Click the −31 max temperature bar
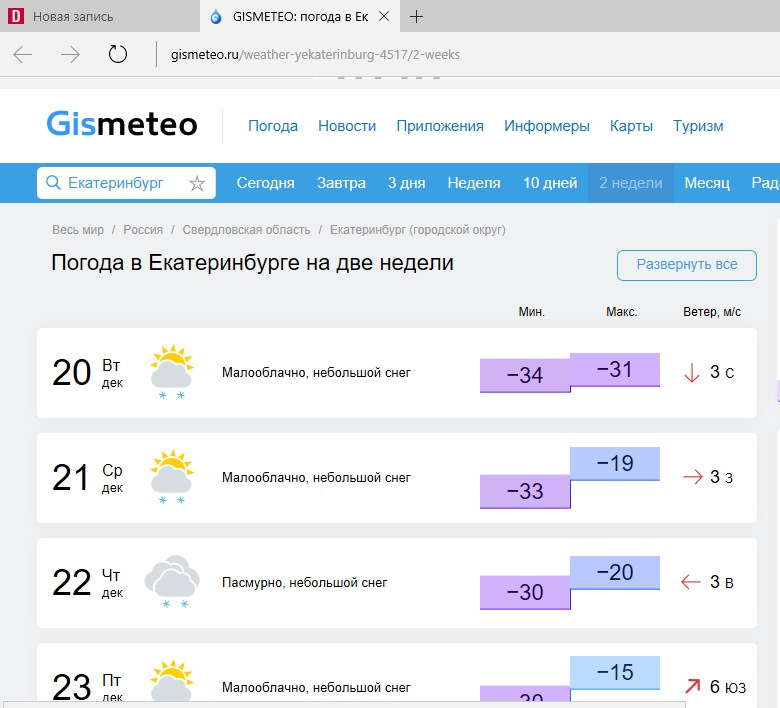This screenshot has height=708, width=780. click(x=615, y=369)
